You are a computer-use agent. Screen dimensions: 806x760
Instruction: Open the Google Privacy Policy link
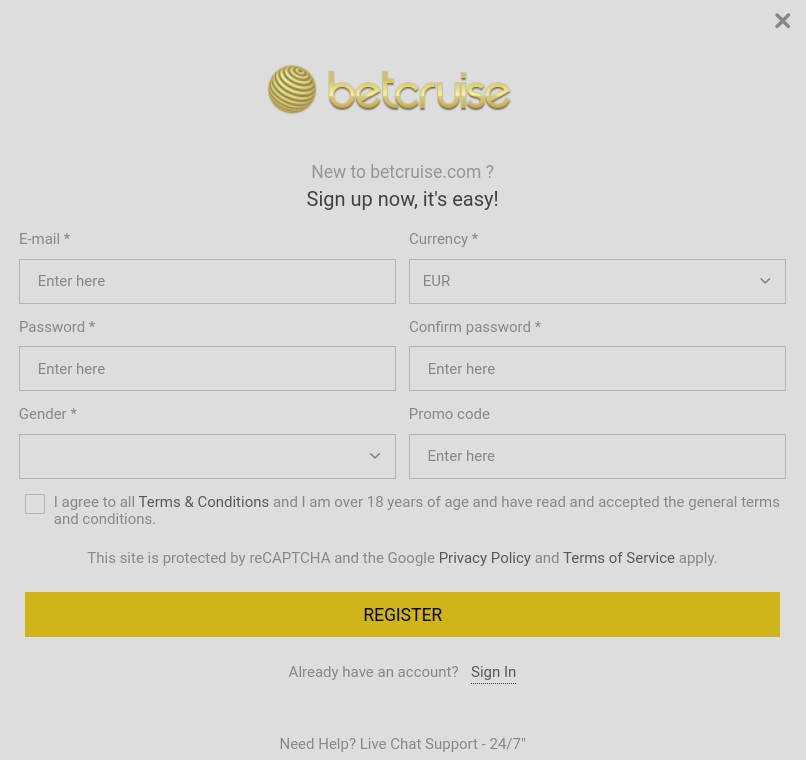pyautogui.click(x=484, y=558)
